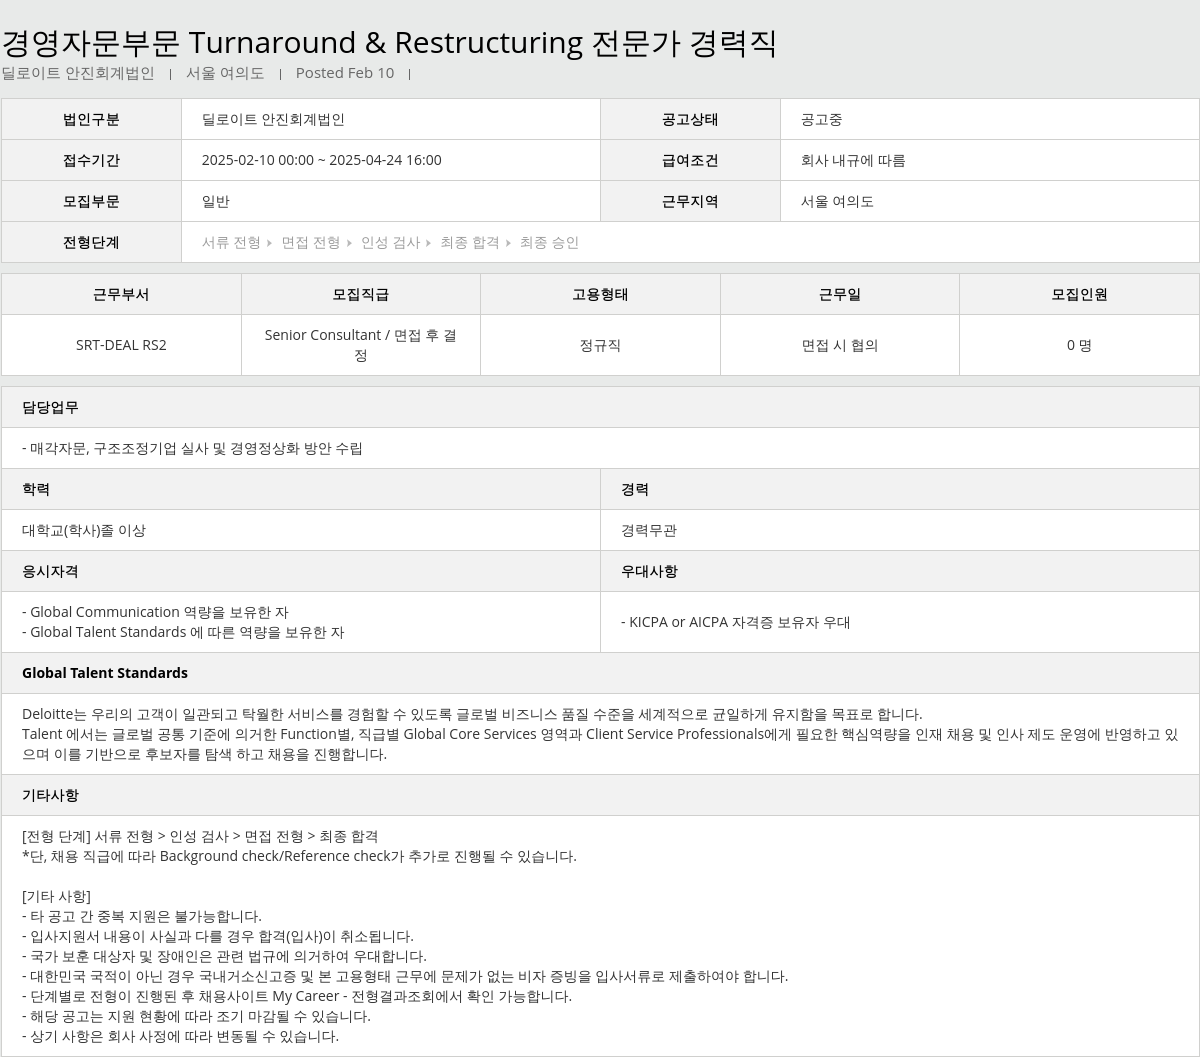Select the KICPA or AICPA 자격증 보유자 우대 line
The image size is (1200, 1057).
tap(735, 622)
